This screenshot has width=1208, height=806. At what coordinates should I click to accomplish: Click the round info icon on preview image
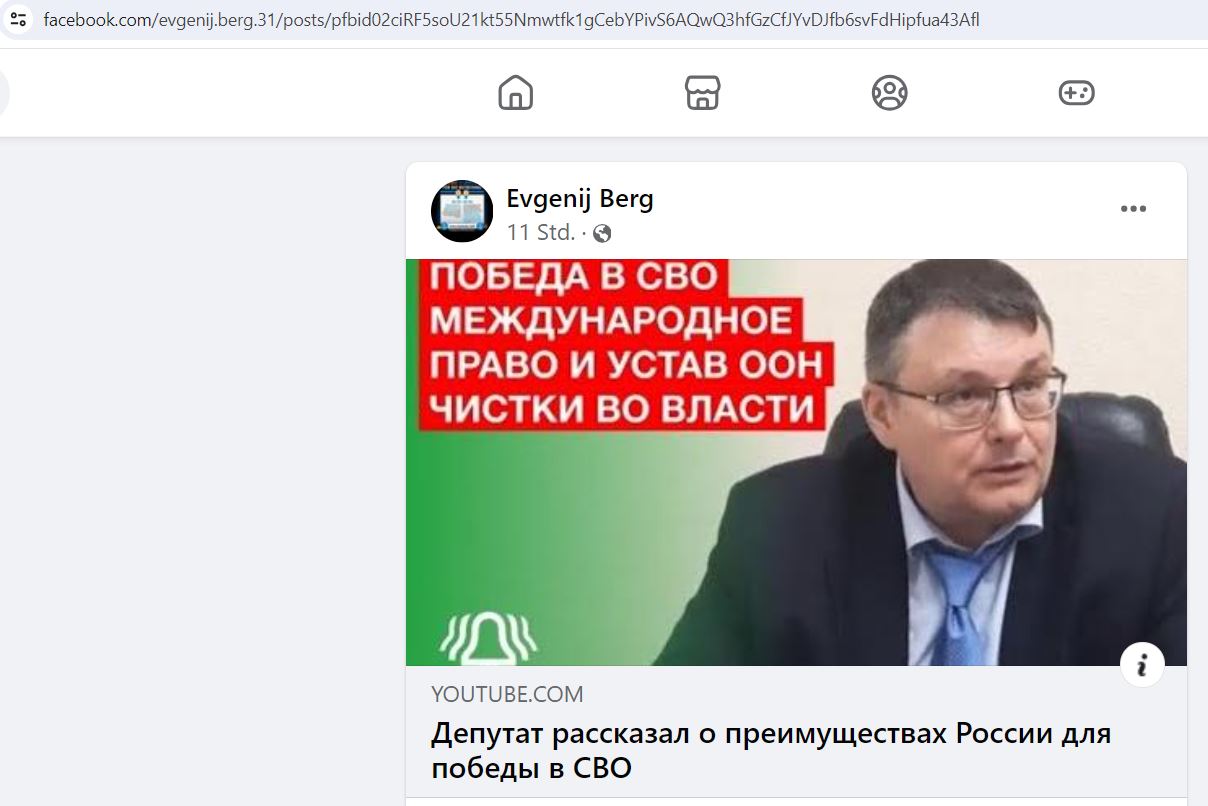point(1142,664)
